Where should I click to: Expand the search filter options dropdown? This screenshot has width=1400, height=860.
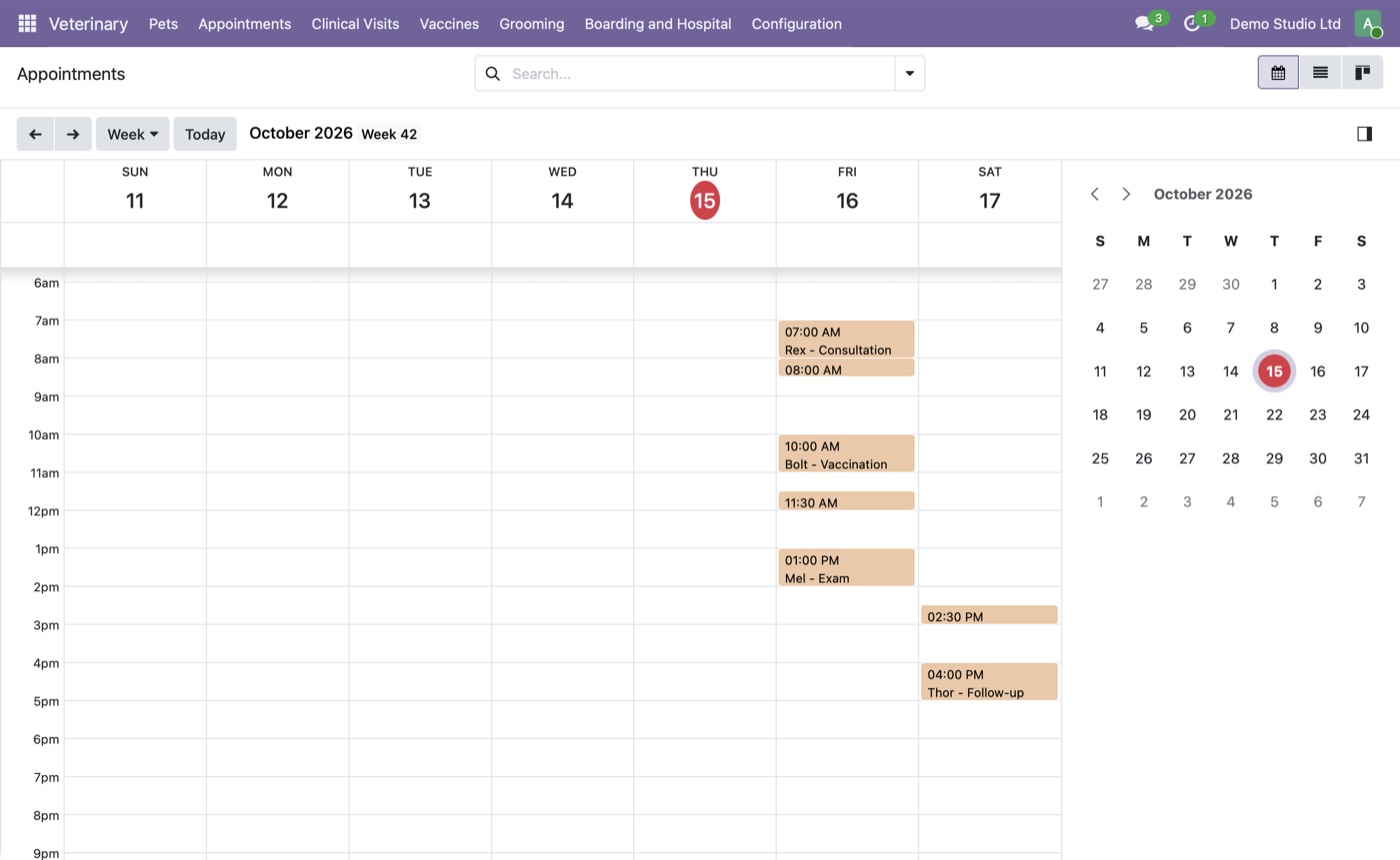click(910, 73)
